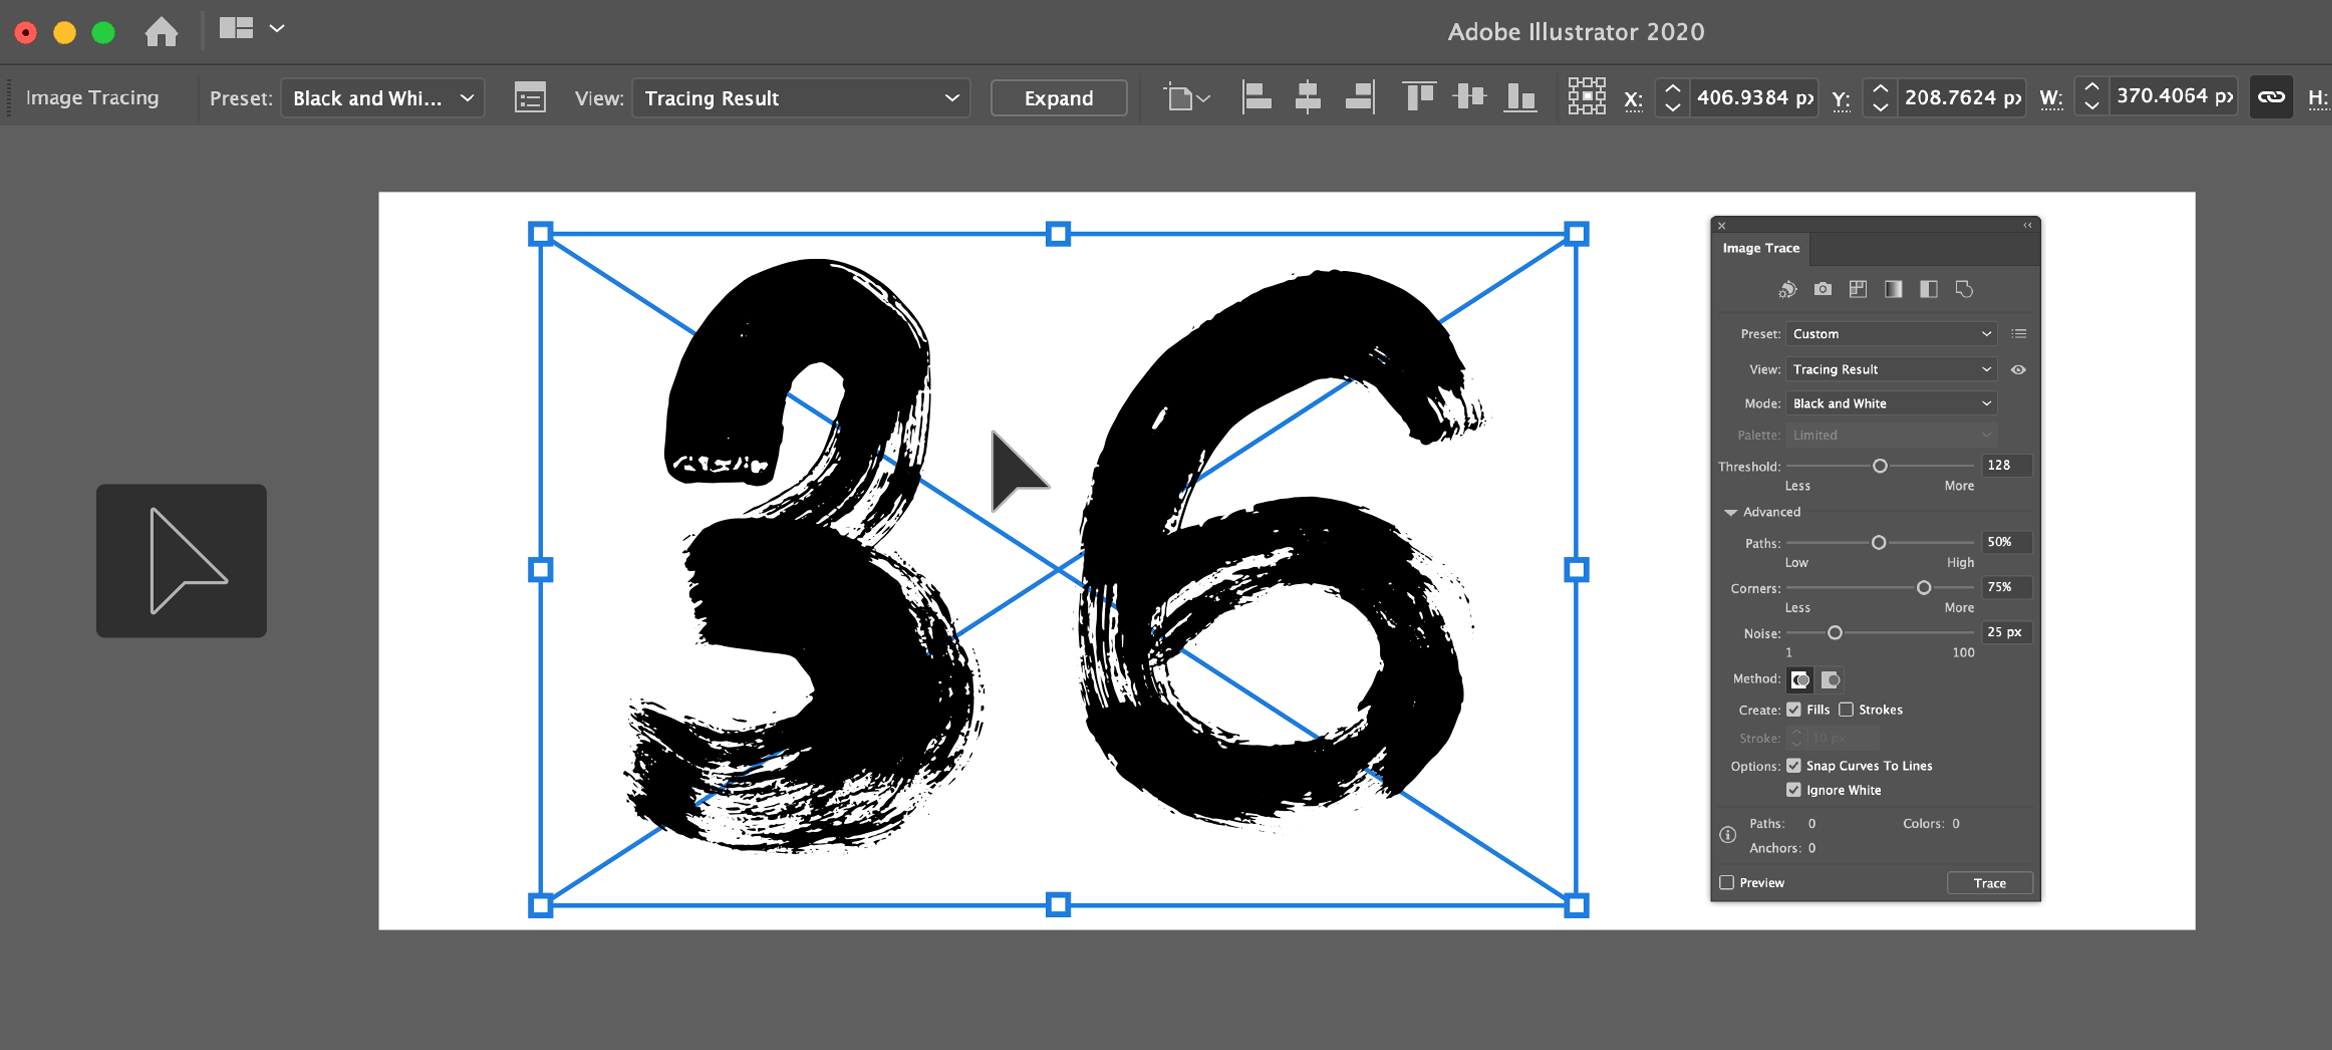Turn on the Preview checkbox
This screenshot has height=1050, width=2332.
tap(1727, 883)
